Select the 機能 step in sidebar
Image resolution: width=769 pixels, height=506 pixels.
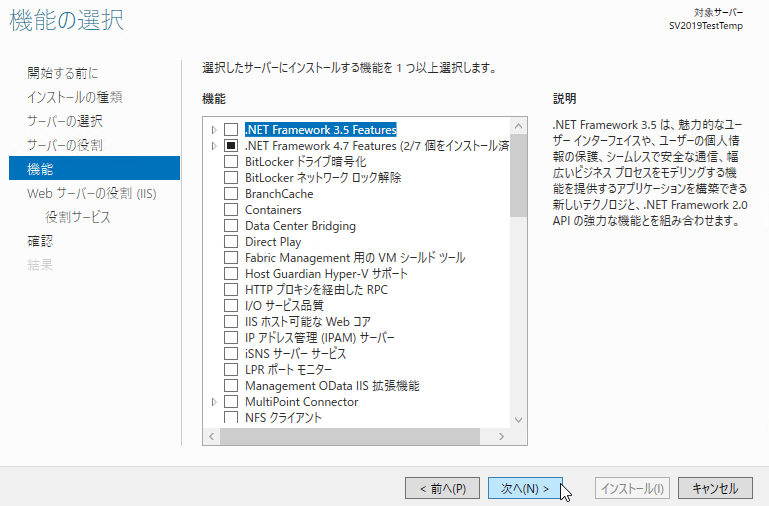click(94, 169)
